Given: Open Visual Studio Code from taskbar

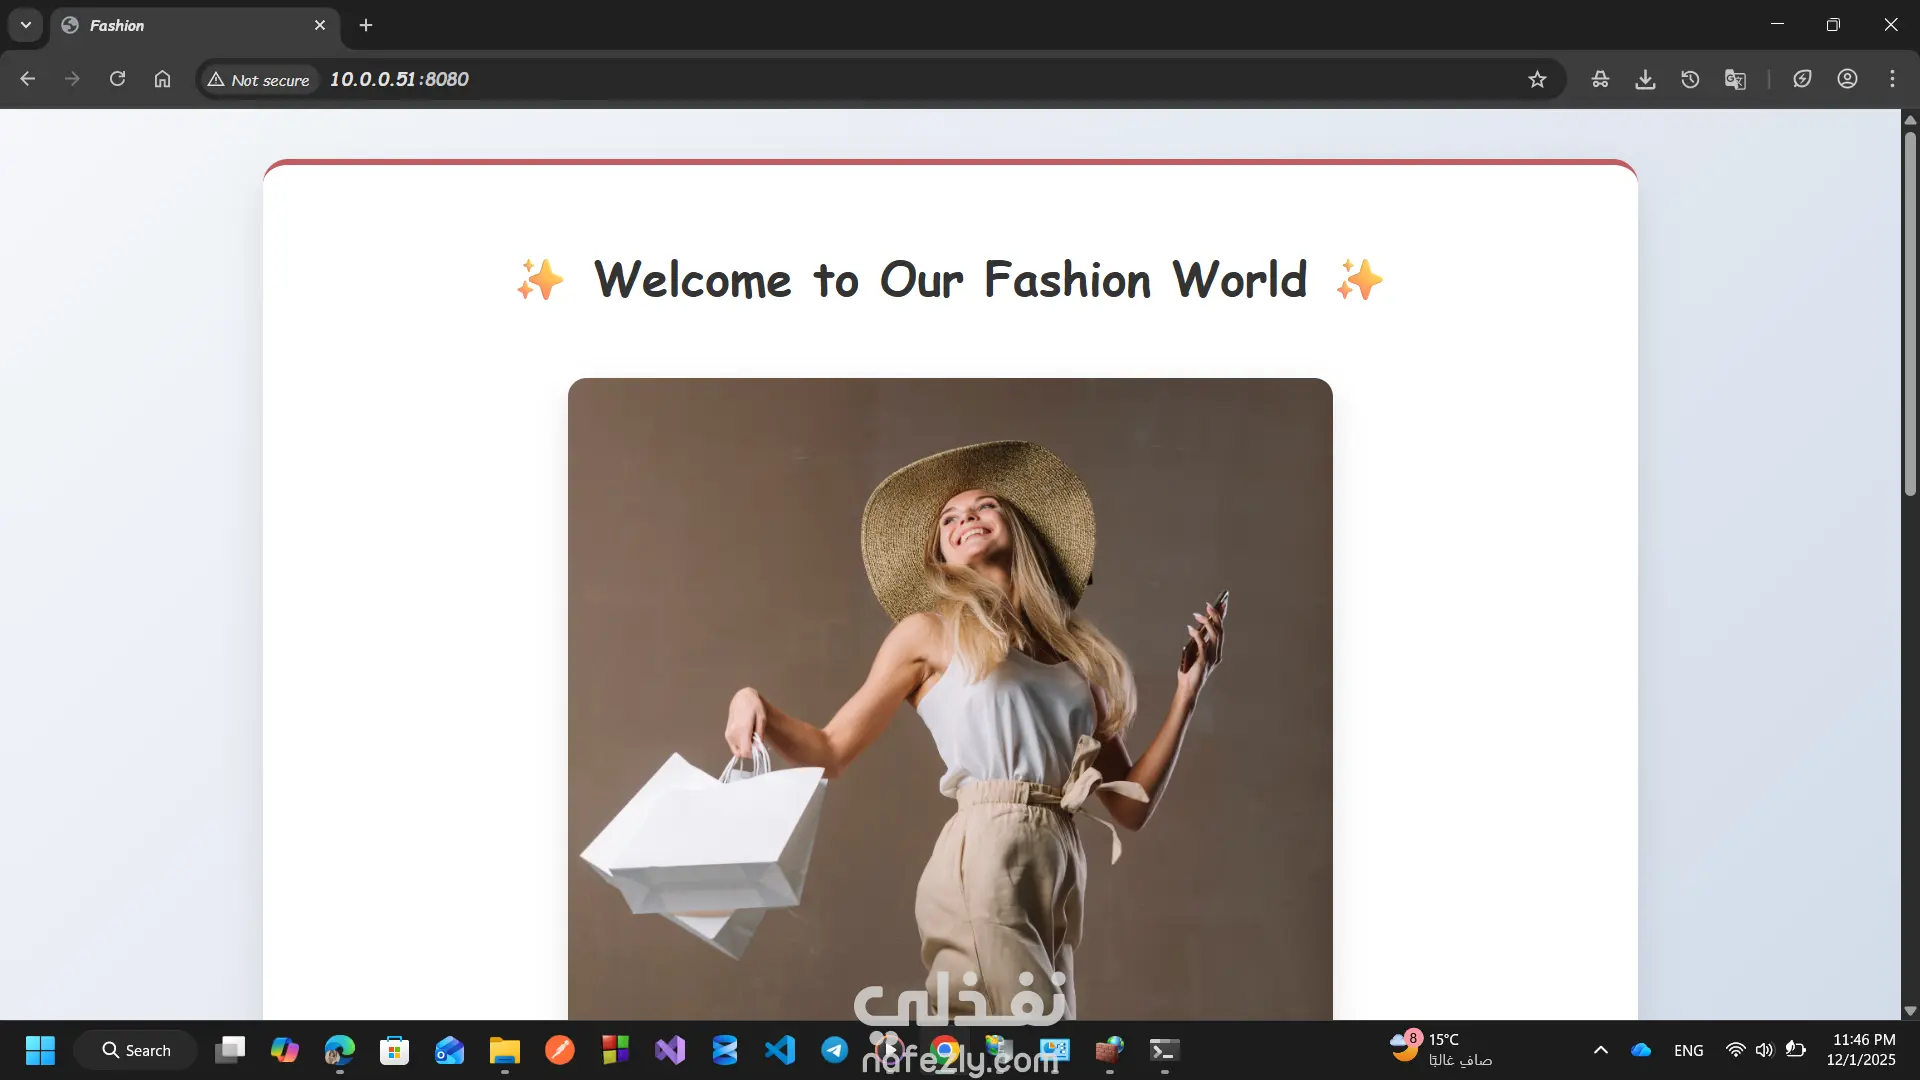Looking at the screenshot, I should (780, 1050).
